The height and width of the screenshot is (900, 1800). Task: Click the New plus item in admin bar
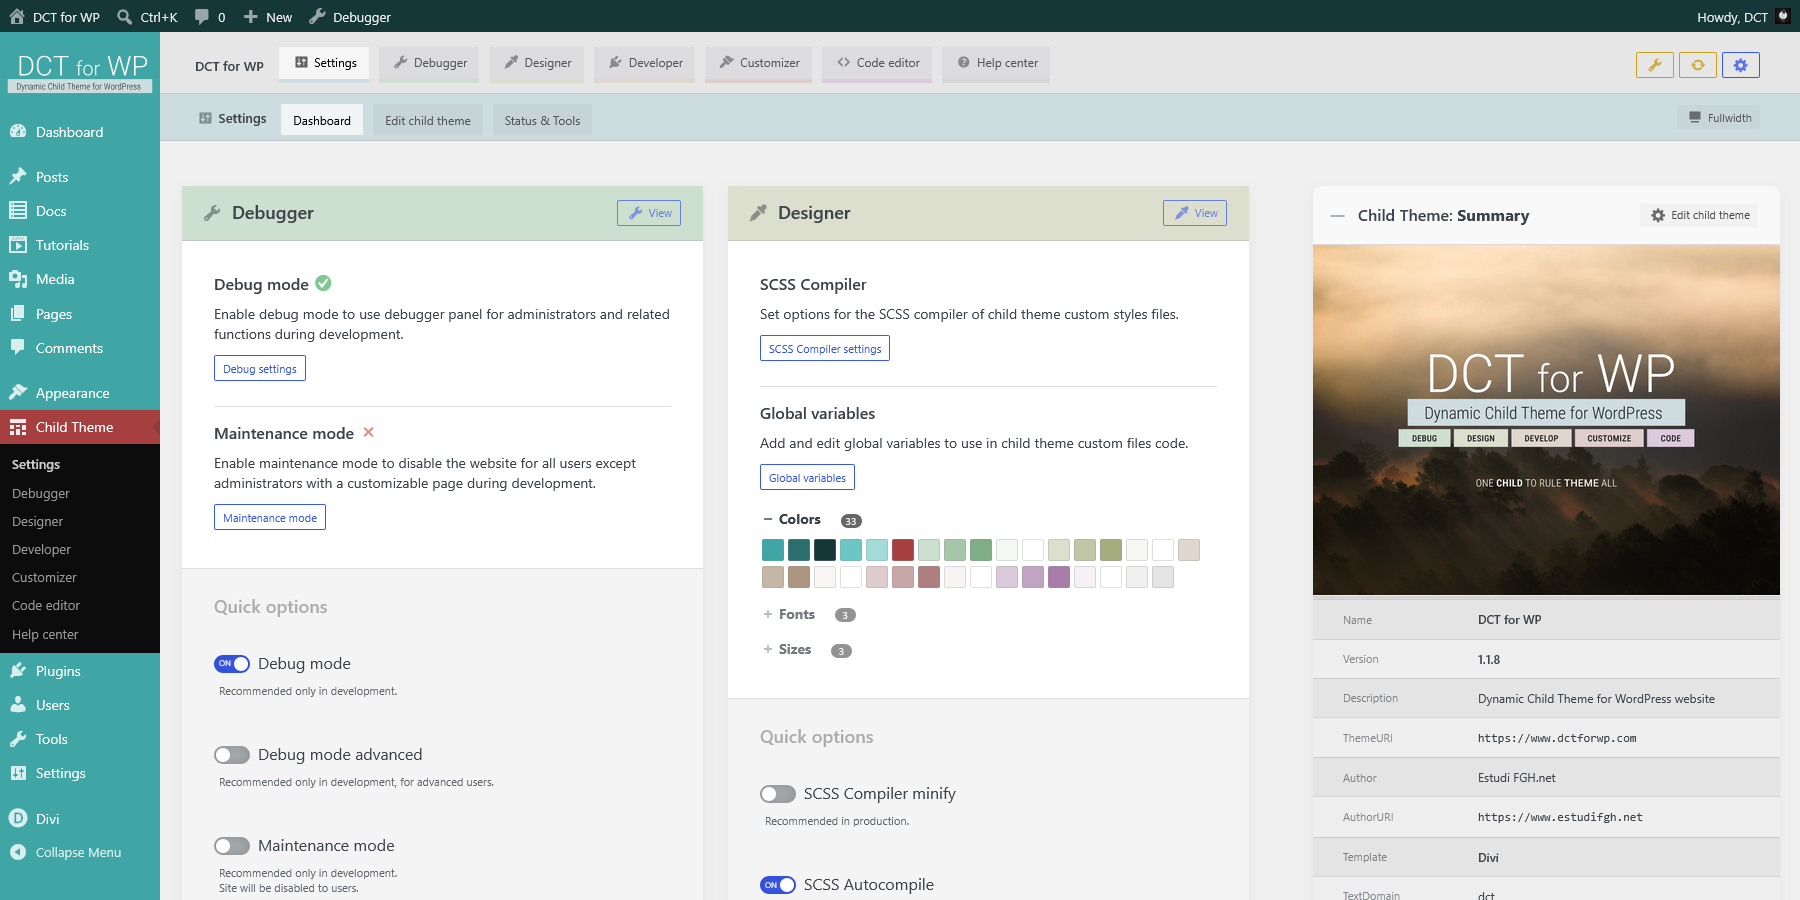click(x=268, y=16)
